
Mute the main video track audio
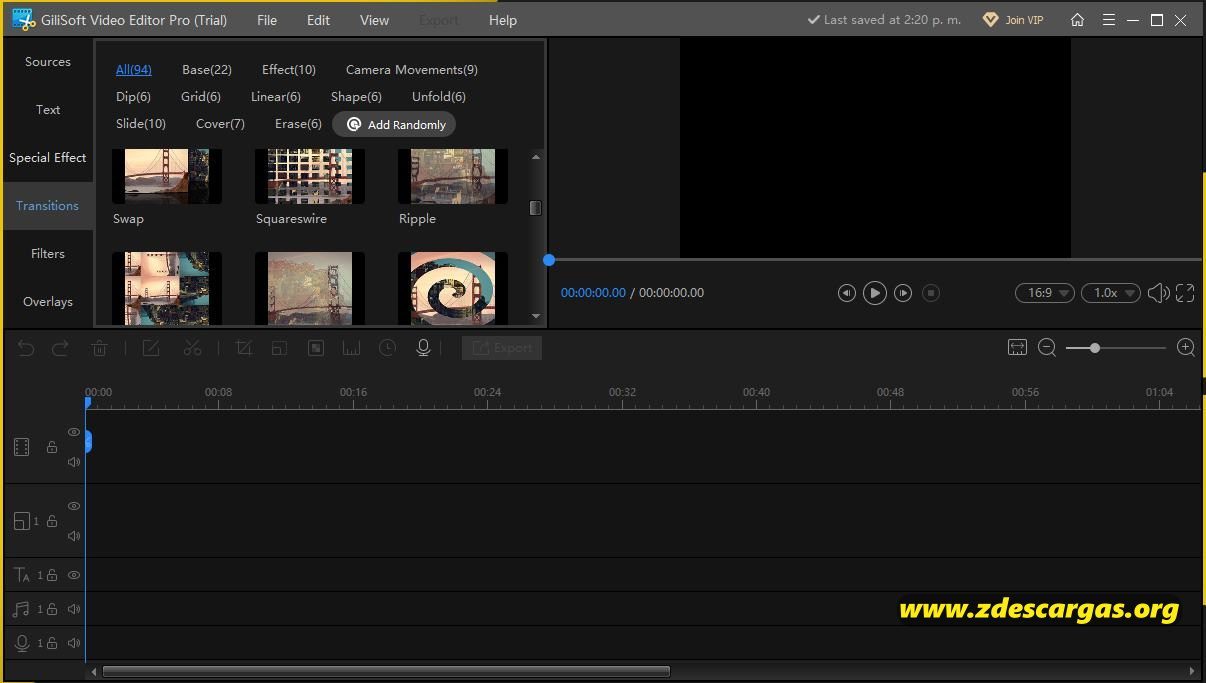click(x=74, y=462)
